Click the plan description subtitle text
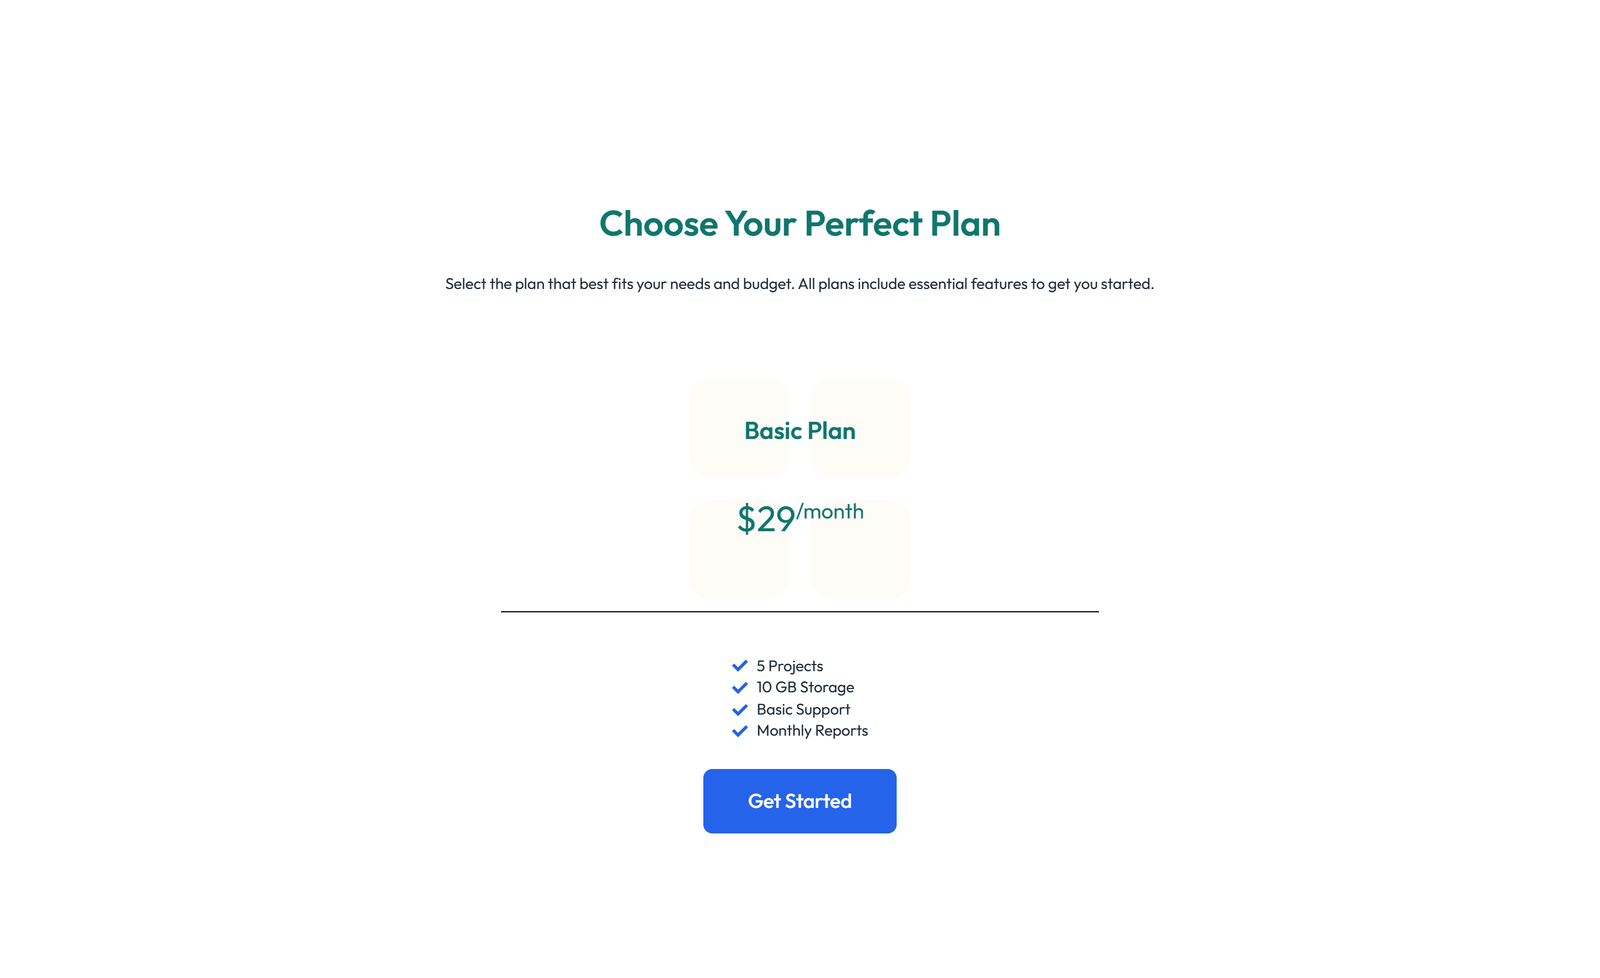Screen dimensions: 1600x978 pyautogui.click(x=799, y=283)
